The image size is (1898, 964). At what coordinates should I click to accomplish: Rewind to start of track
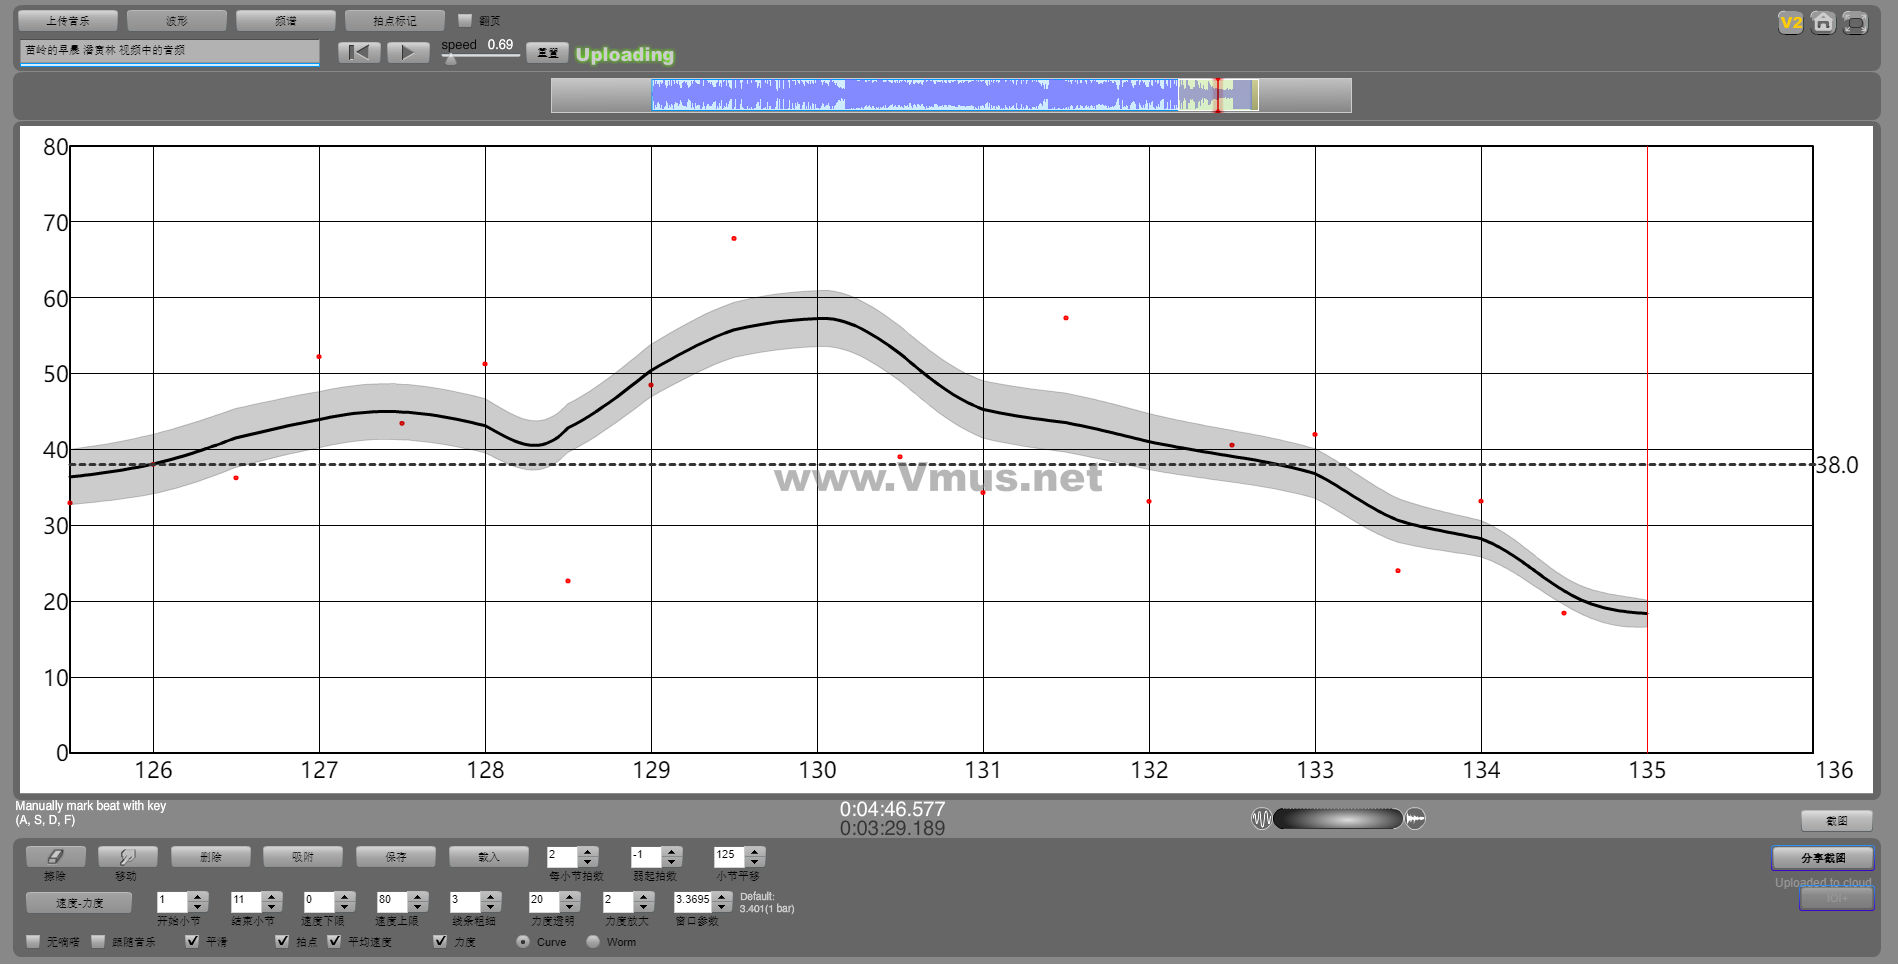(x=359, y=53)
